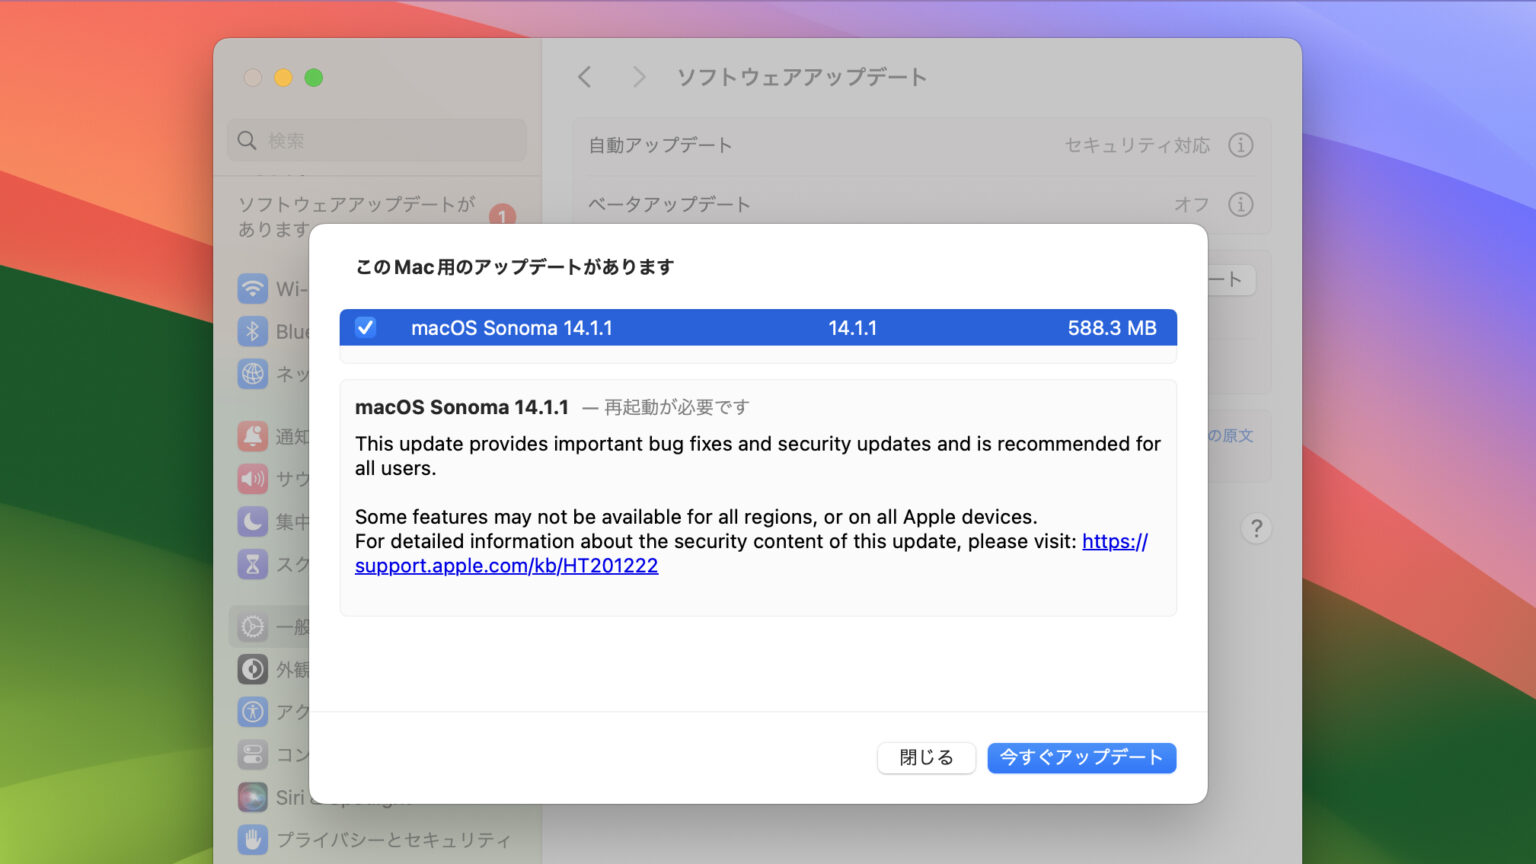Select the Appearance (外観) settings icon

coord(253,669)
